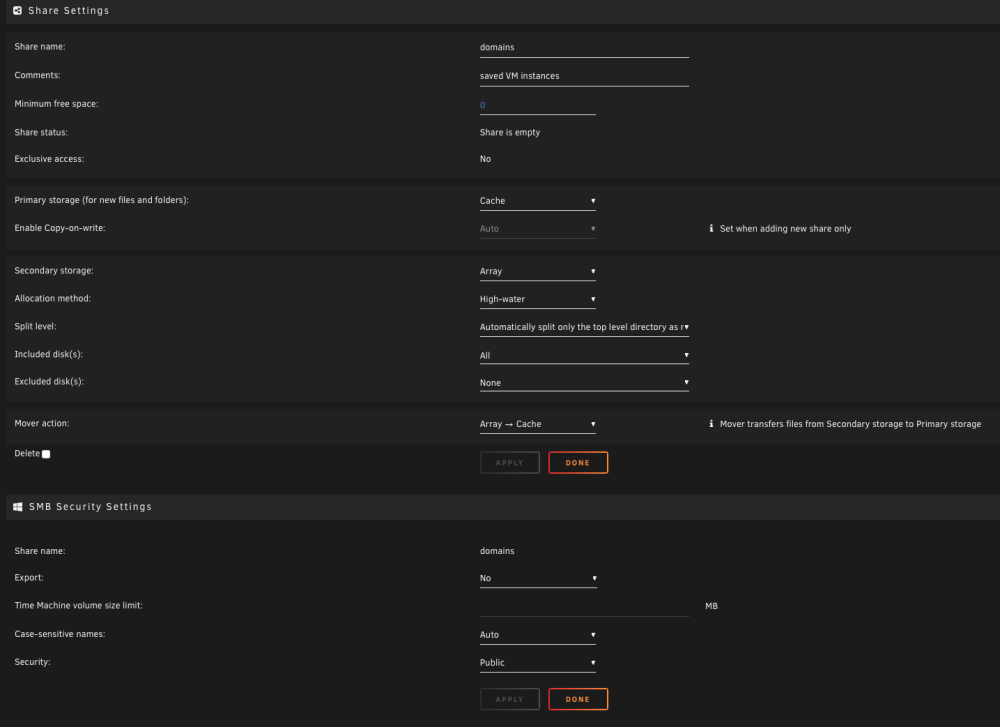
Task: Click the Mover action label
Action: coord(42,423)
